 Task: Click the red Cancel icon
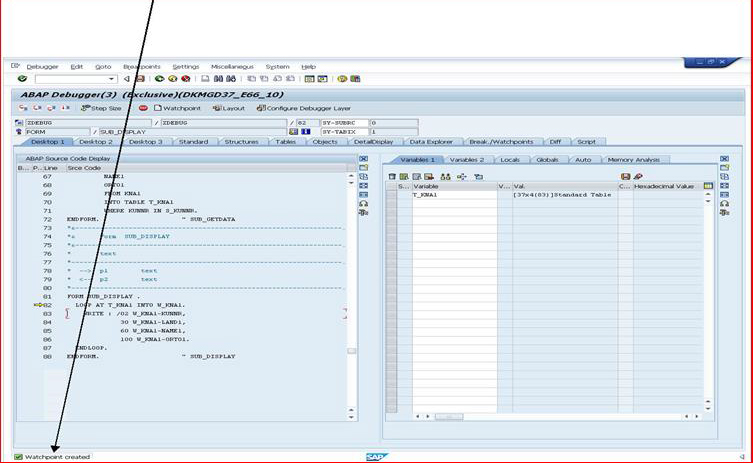point(185,79)
